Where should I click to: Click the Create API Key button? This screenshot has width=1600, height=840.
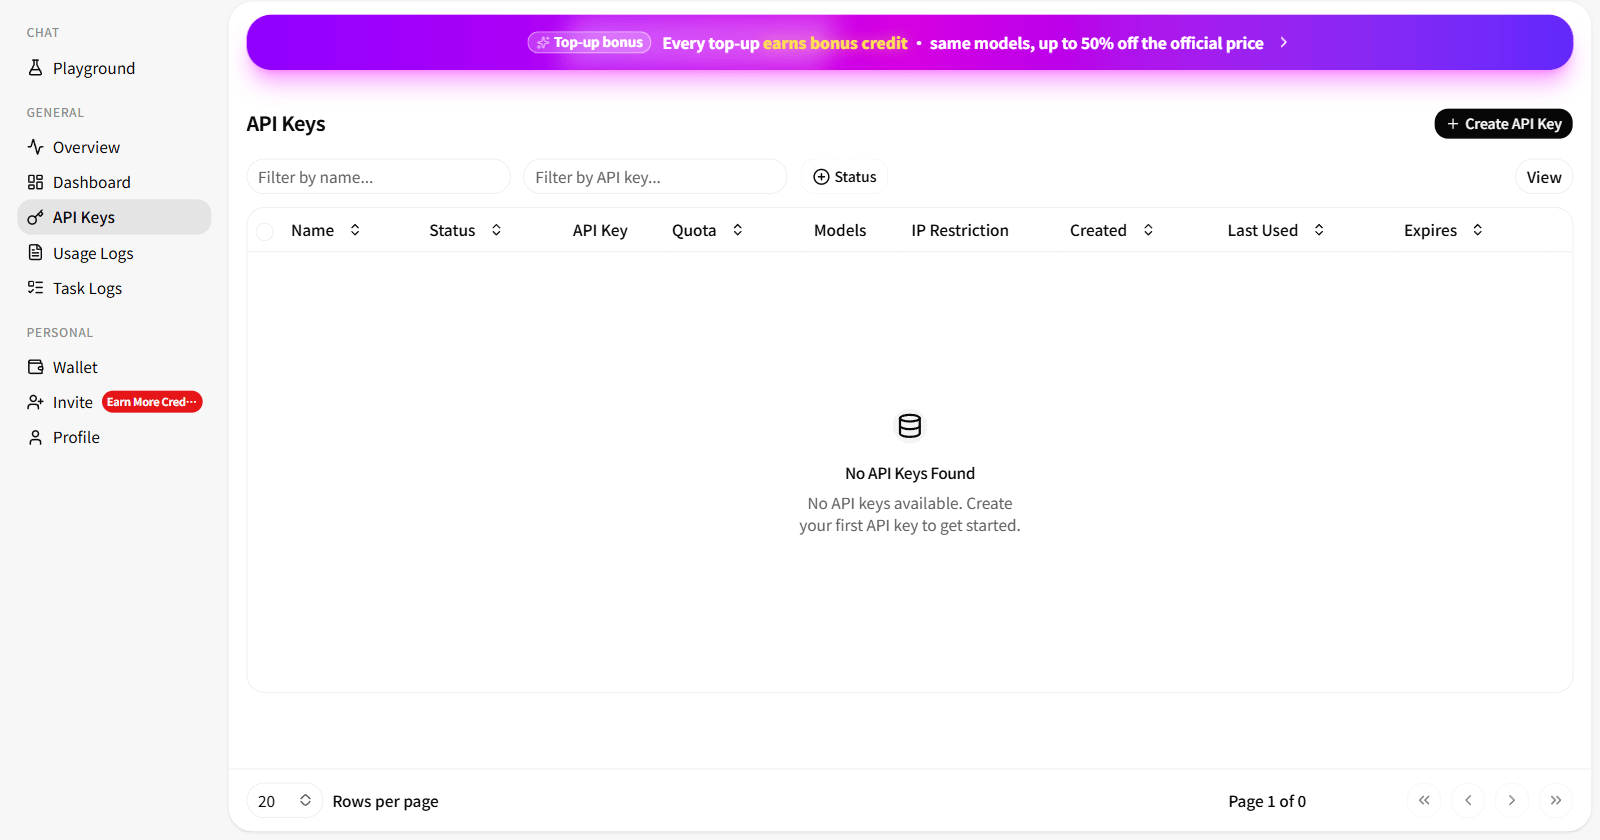pos(1503,124)
